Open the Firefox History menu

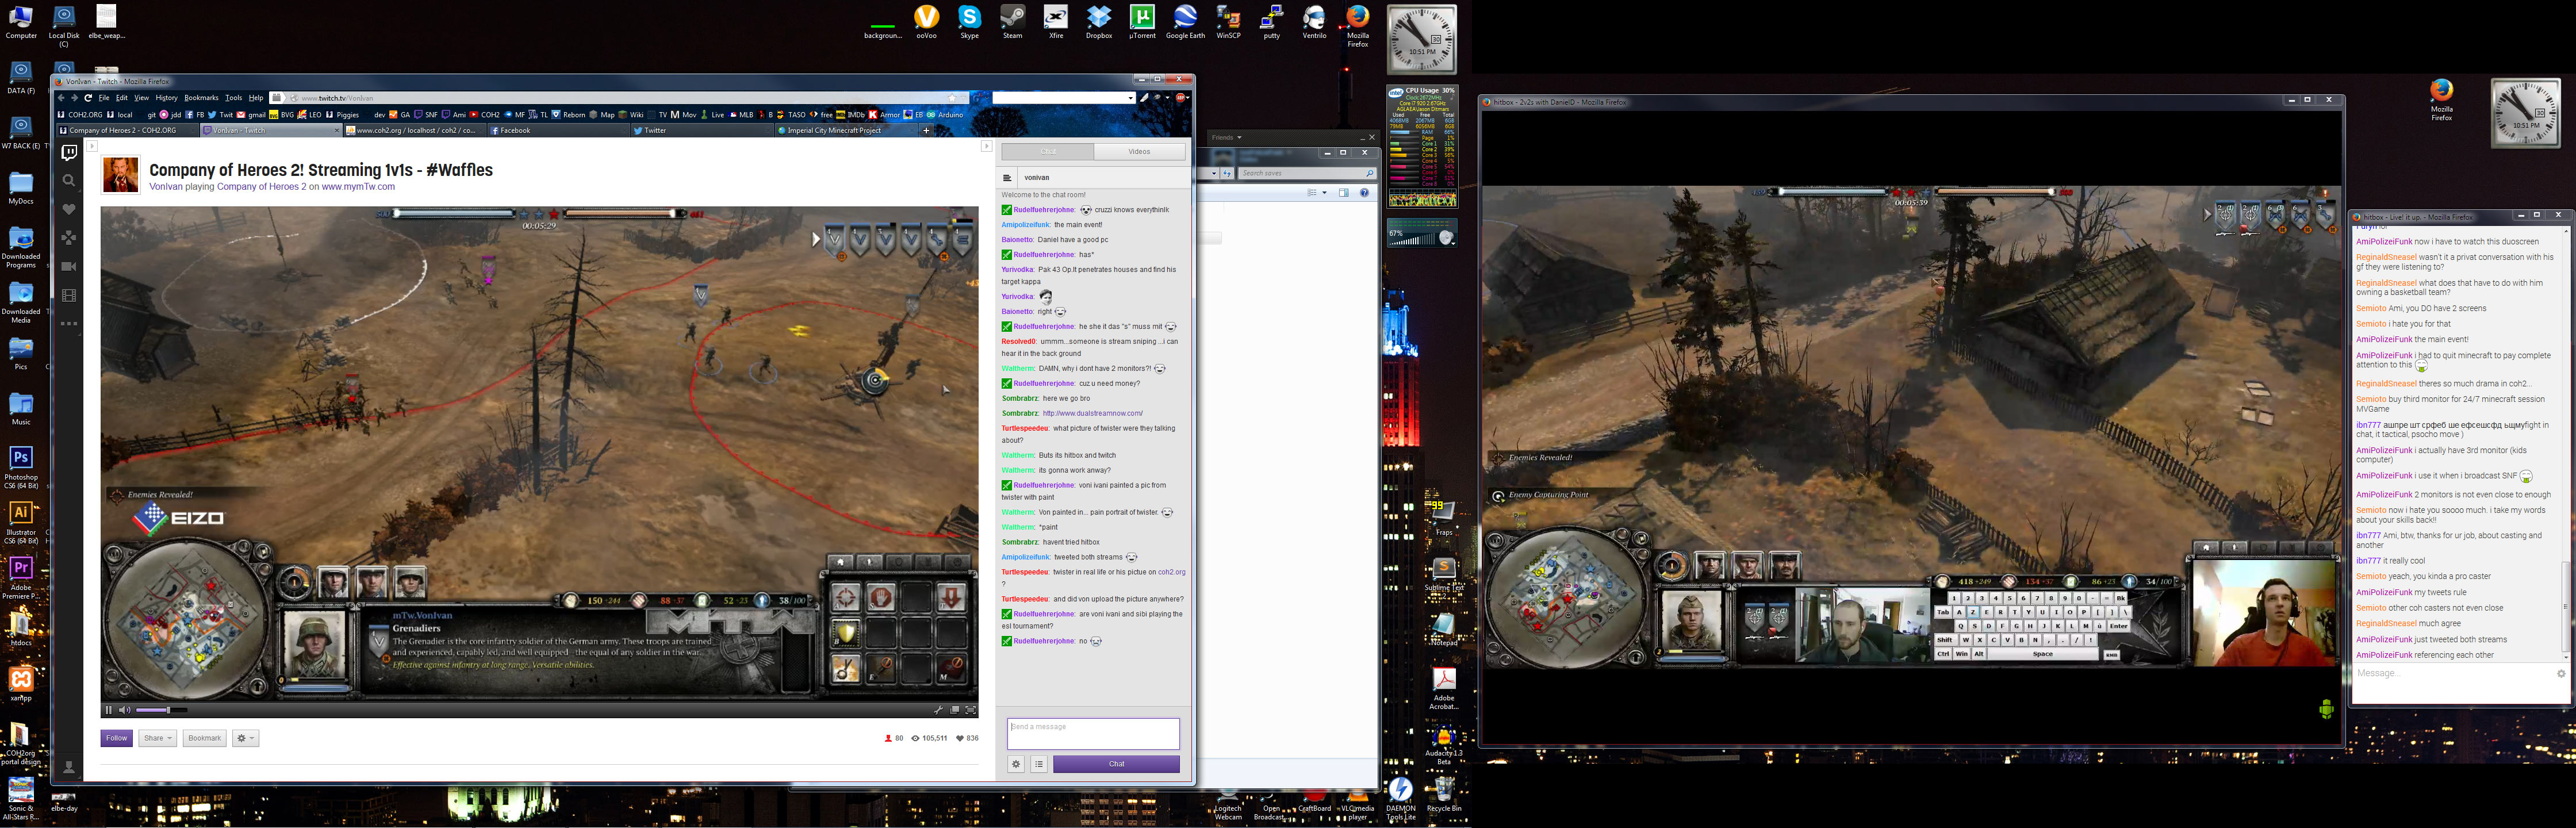(x=166, y=98)
